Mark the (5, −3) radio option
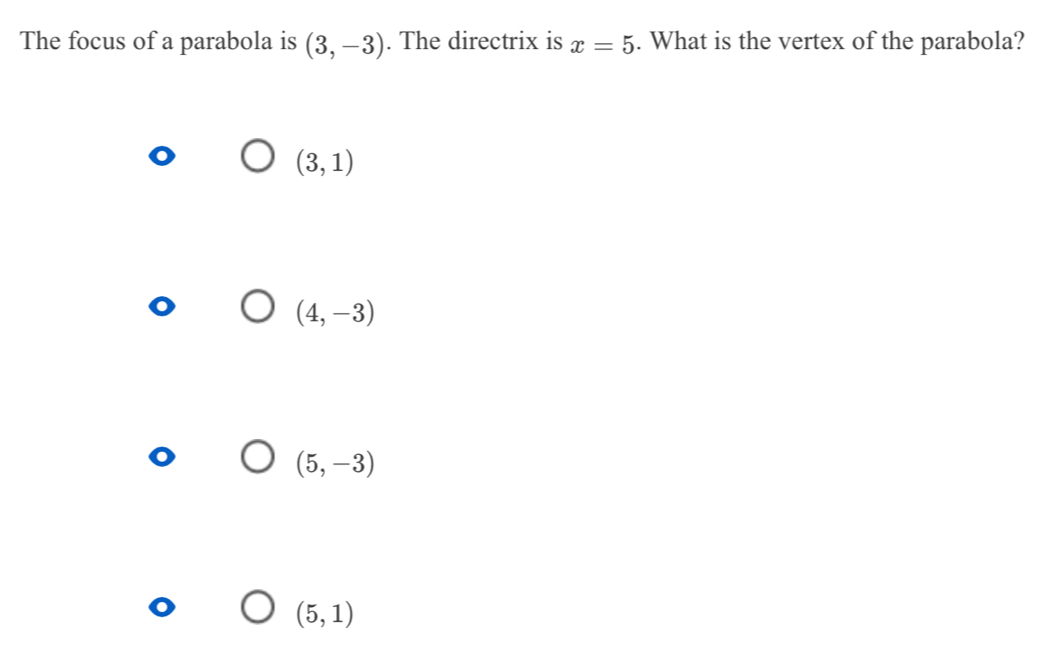The width and height of the screenshot is (1047, 651). pos(257,457)
